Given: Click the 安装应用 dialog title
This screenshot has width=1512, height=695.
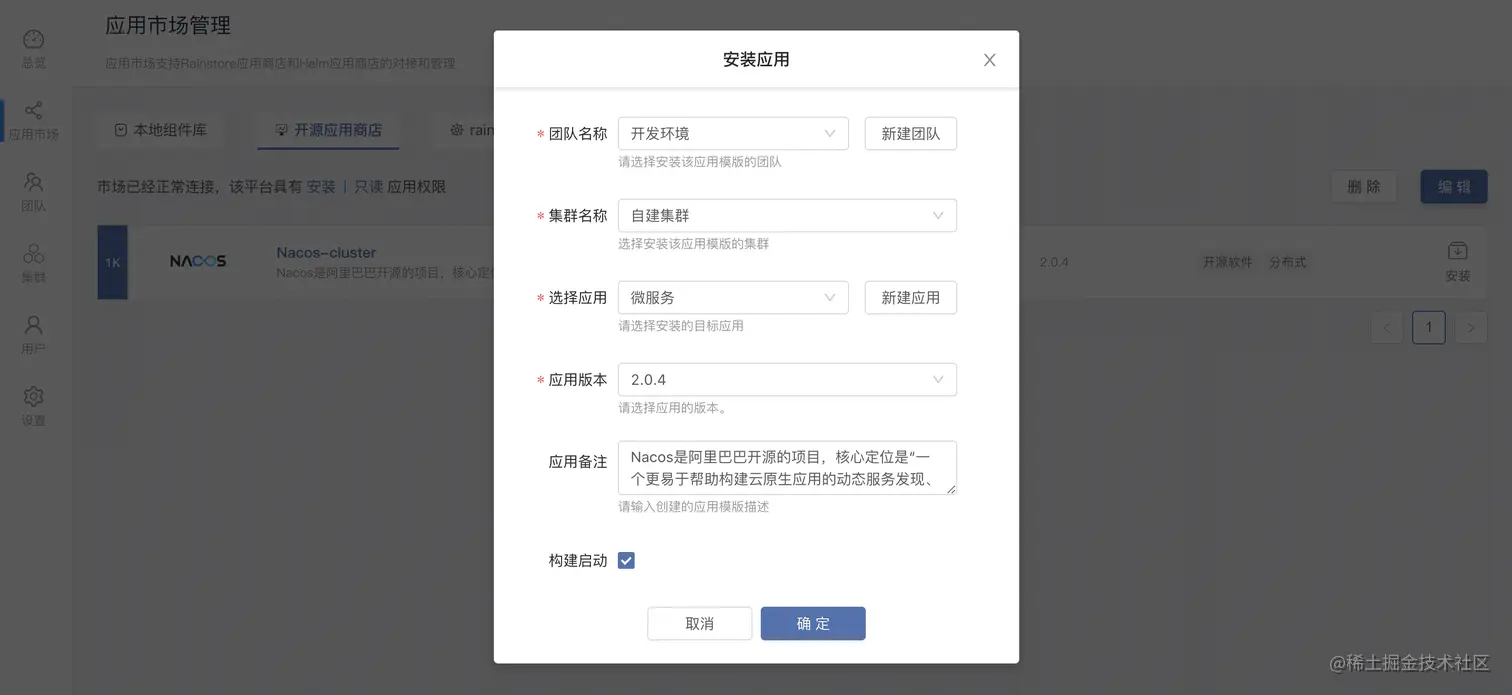Looking at the screenshot, I should (756, 60).
